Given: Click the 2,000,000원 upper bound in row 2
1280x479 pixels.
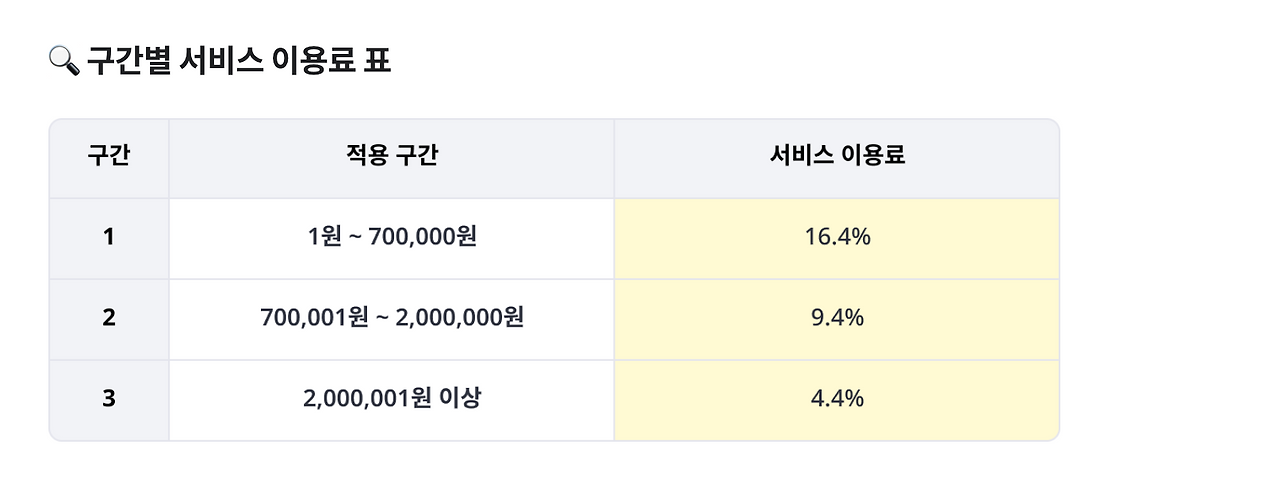Looking at the screenshot, I should point(459,318).
